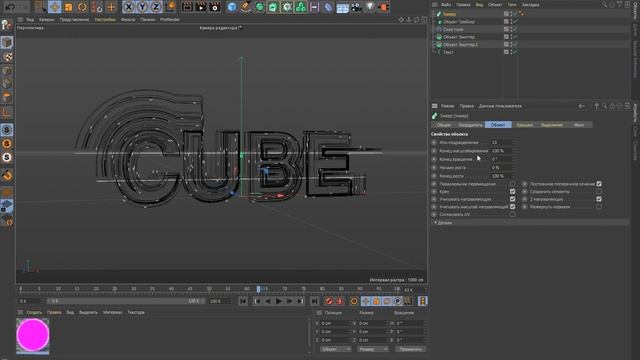The height and width of the screenshot is (360, 640).
Task: Add a Cube primitive from toolbar
Action: pos(232,7)
